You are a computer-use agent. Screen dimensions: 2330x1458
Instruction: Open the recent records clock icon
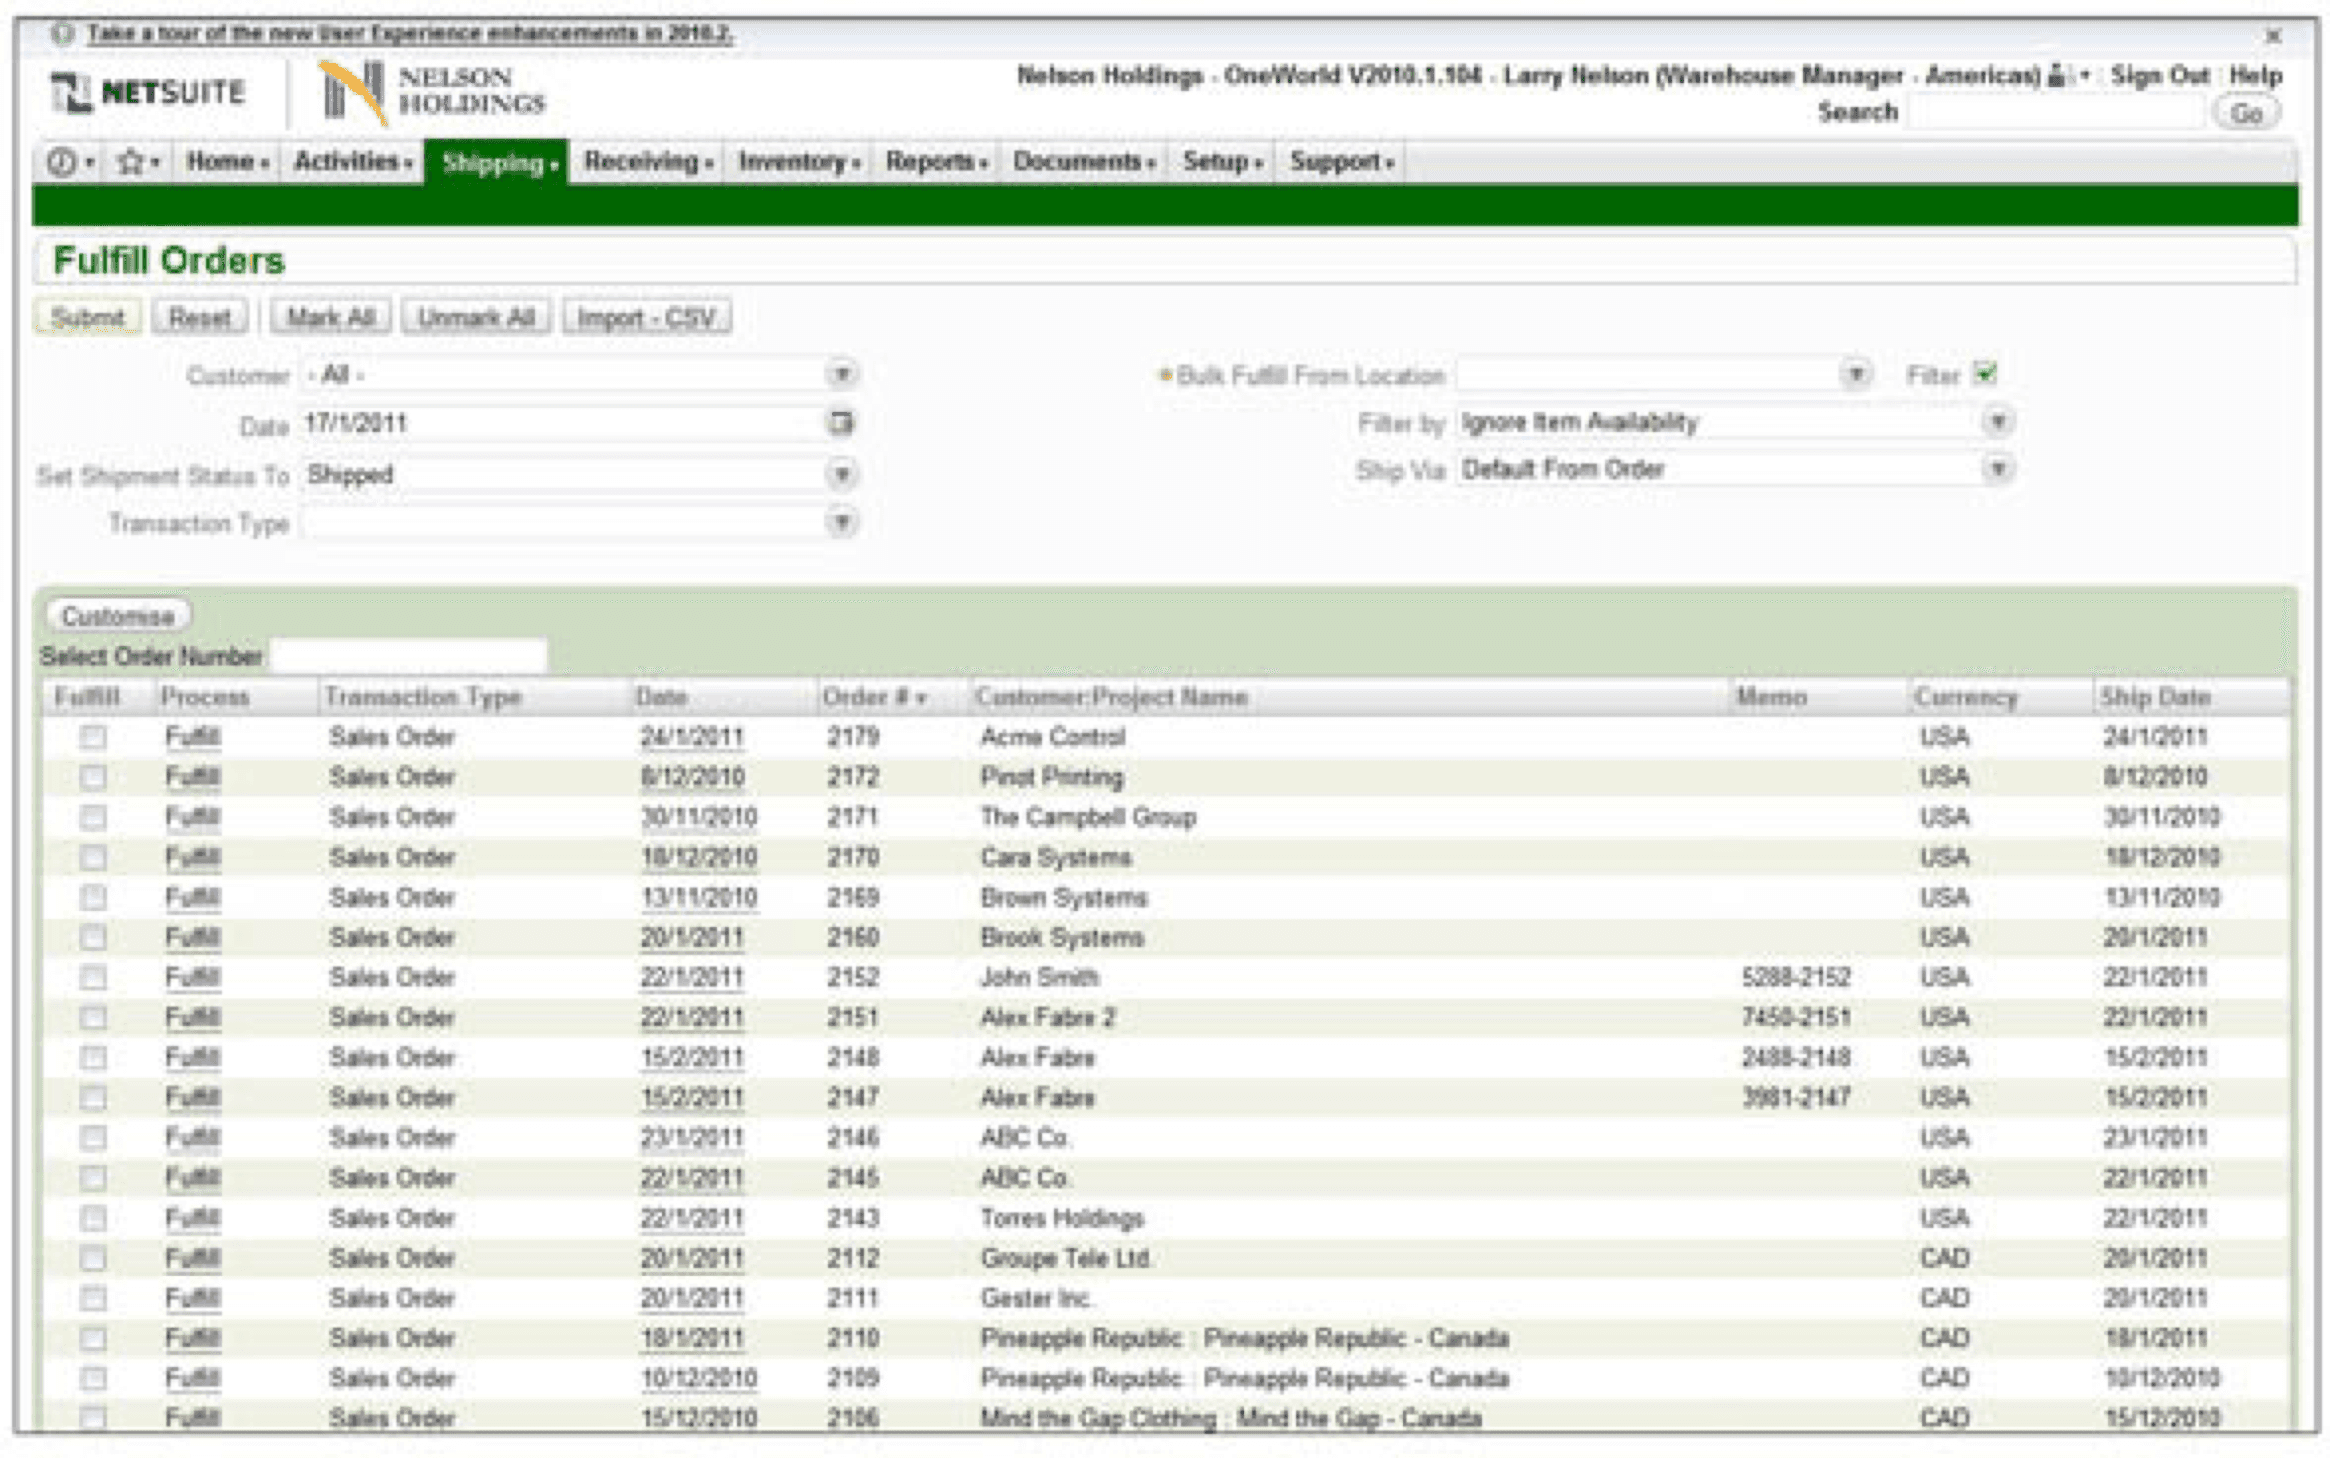(x=62, y=161)
